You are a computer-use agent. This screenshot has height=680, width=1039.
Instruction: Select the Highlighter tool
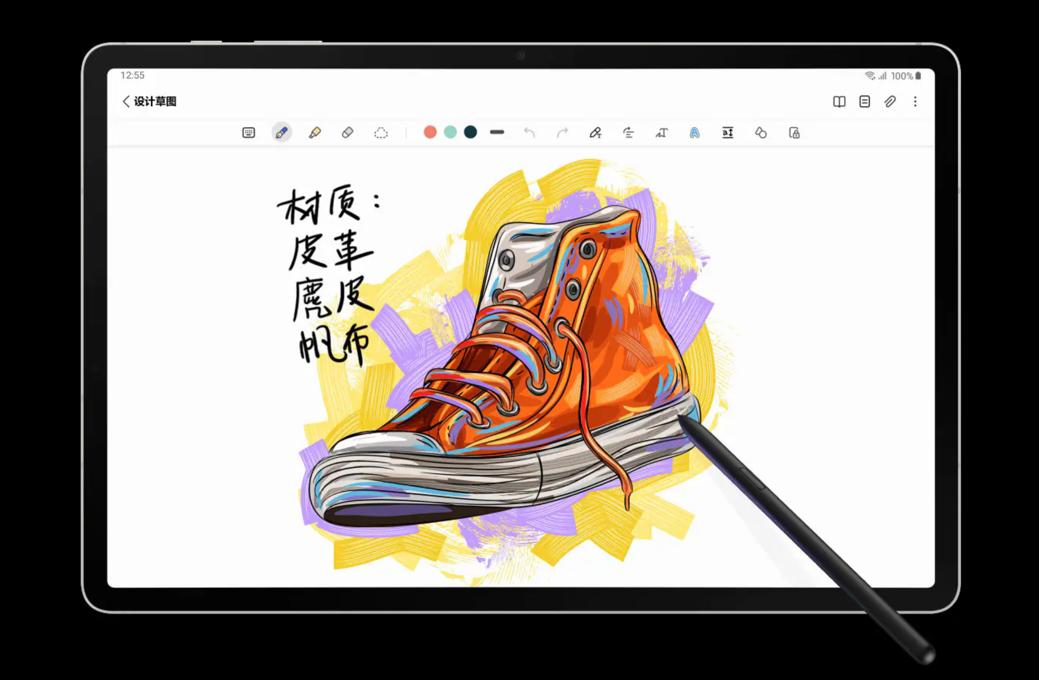pos(315,133)
